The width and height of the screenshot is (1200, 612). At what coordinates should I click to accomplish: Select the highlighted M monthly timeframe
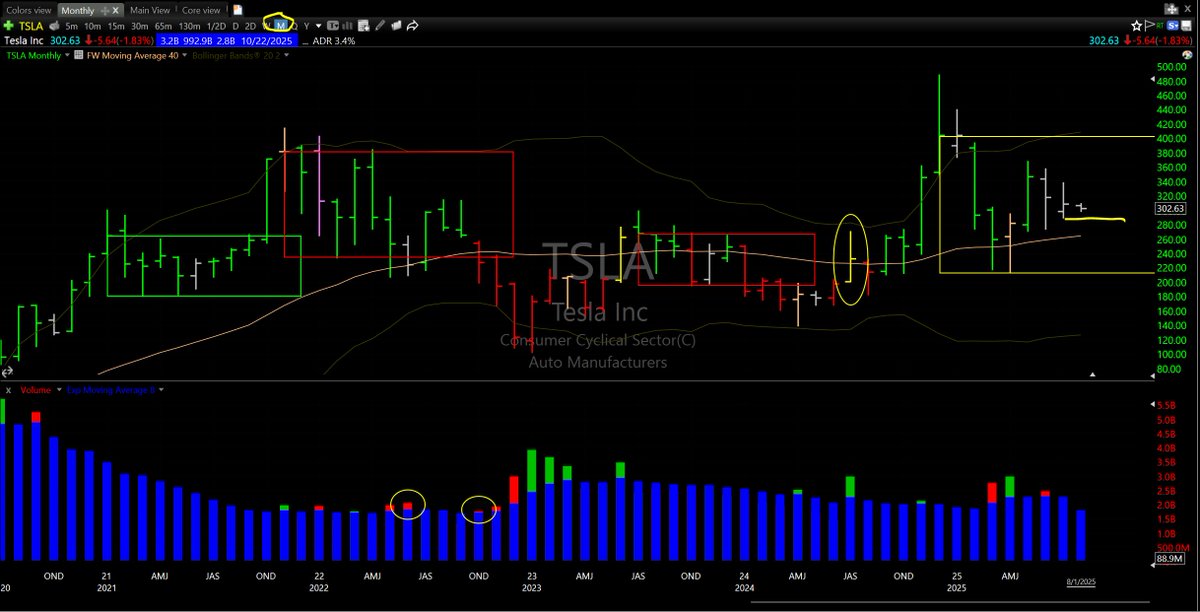click(282, 25)
